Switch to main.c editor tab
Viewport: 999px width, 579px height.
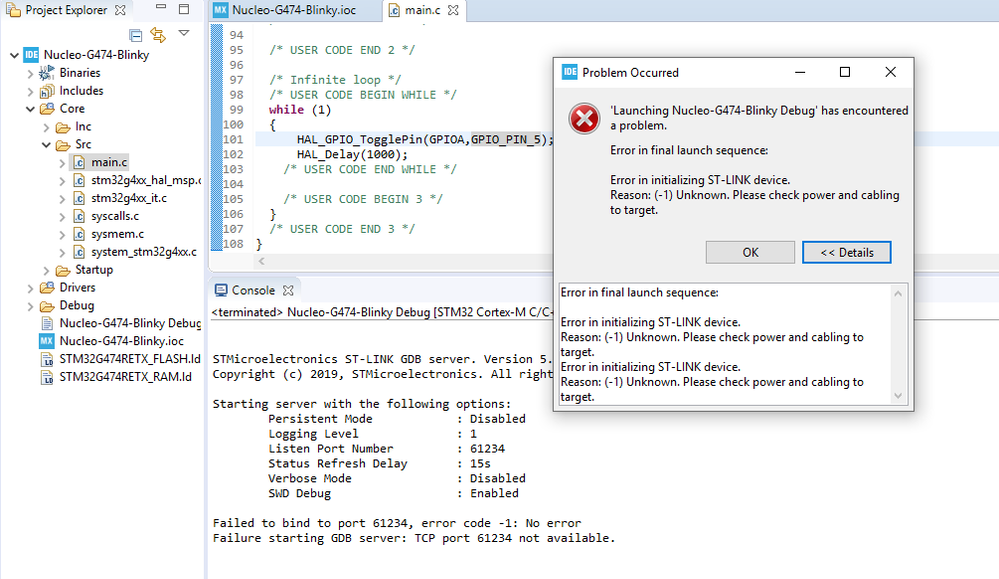click(x=422, y=10)
